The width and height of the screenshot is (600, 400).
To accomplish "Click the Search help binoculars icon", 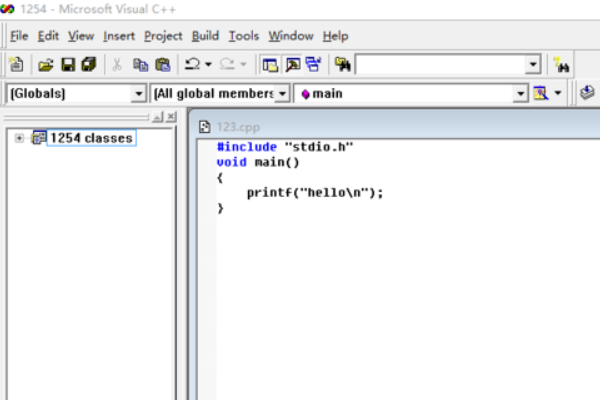I will (562, 65).
